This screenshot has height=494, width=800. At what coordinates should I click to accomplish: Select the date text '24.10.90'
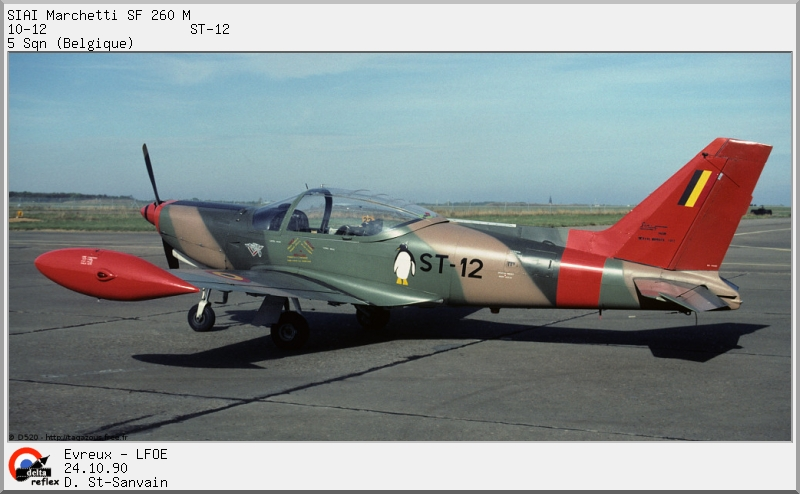point(95,468)
